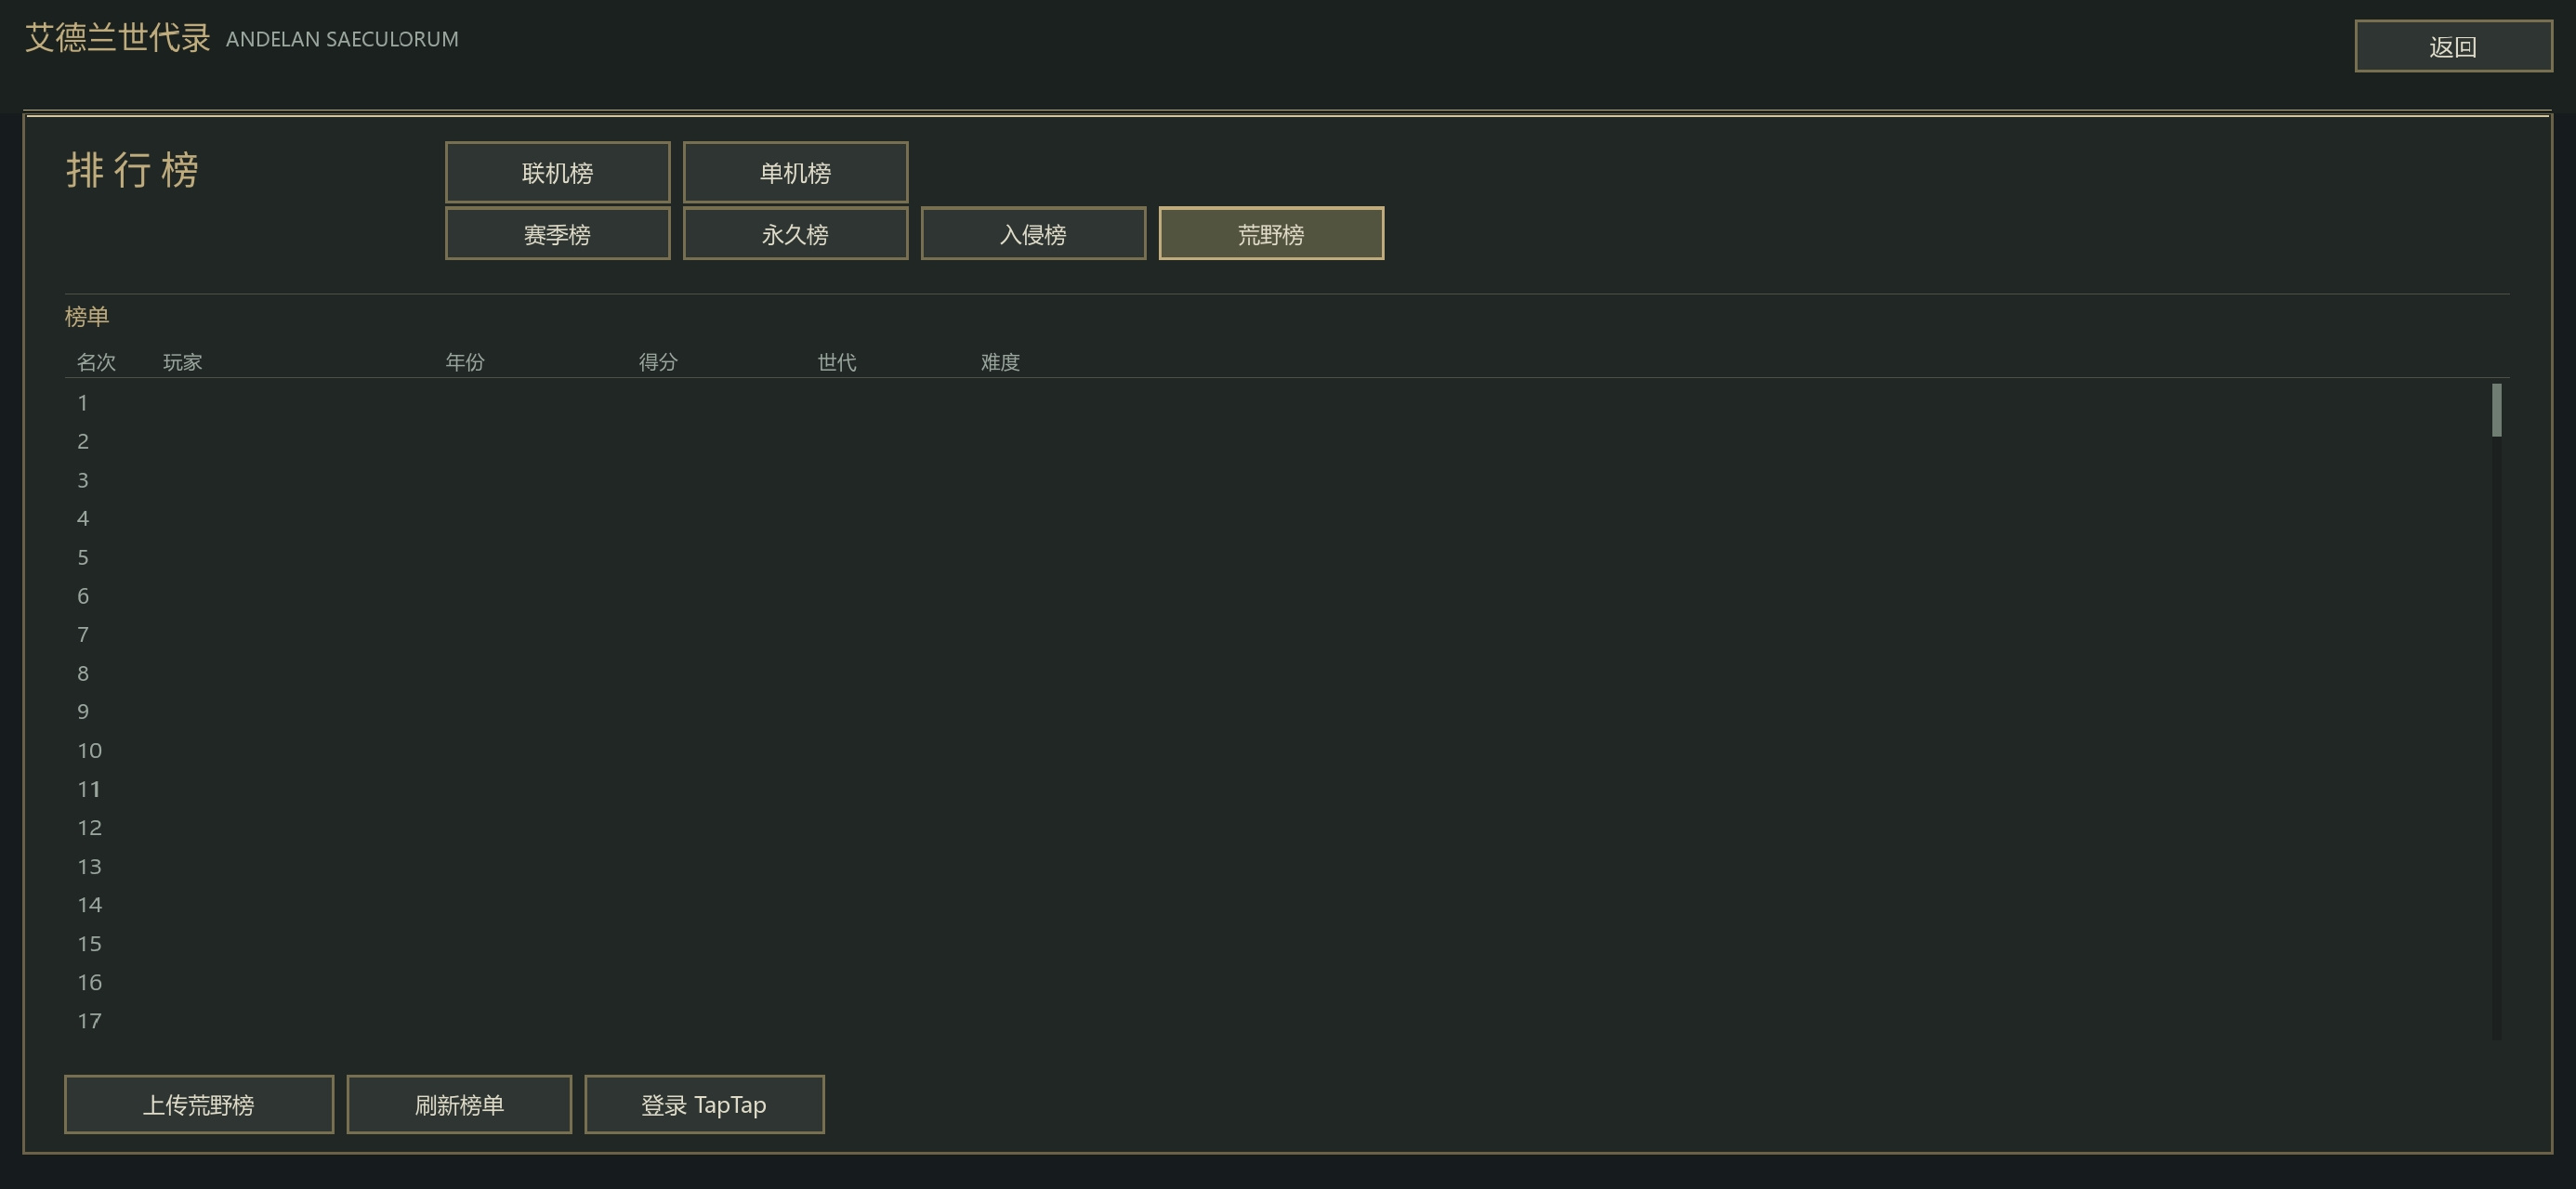Screen dimensions: 2576x1189
Task: Click the leaderboard scrollbar thumb
Action: pos(2496,410)
